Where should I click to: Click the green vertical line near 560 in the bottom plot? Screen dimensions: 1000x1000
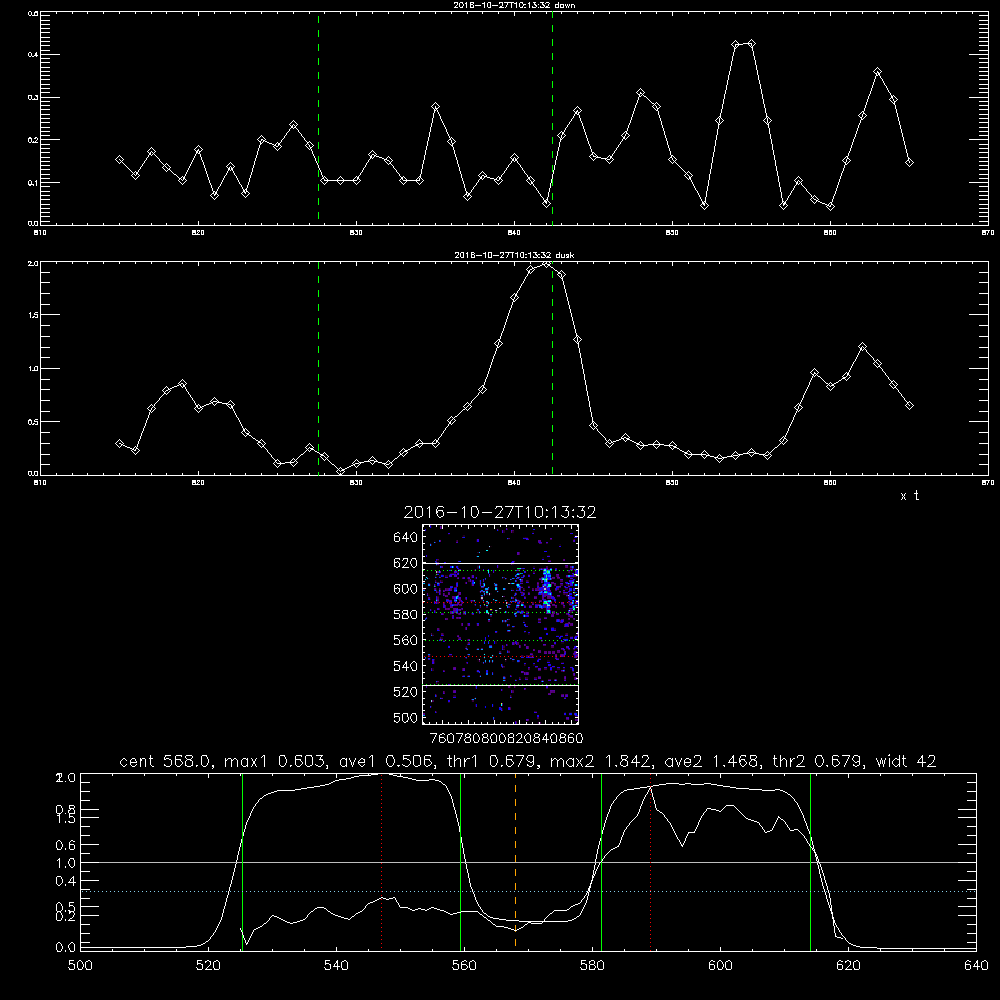pyautogui.click(x=460, y=861)
